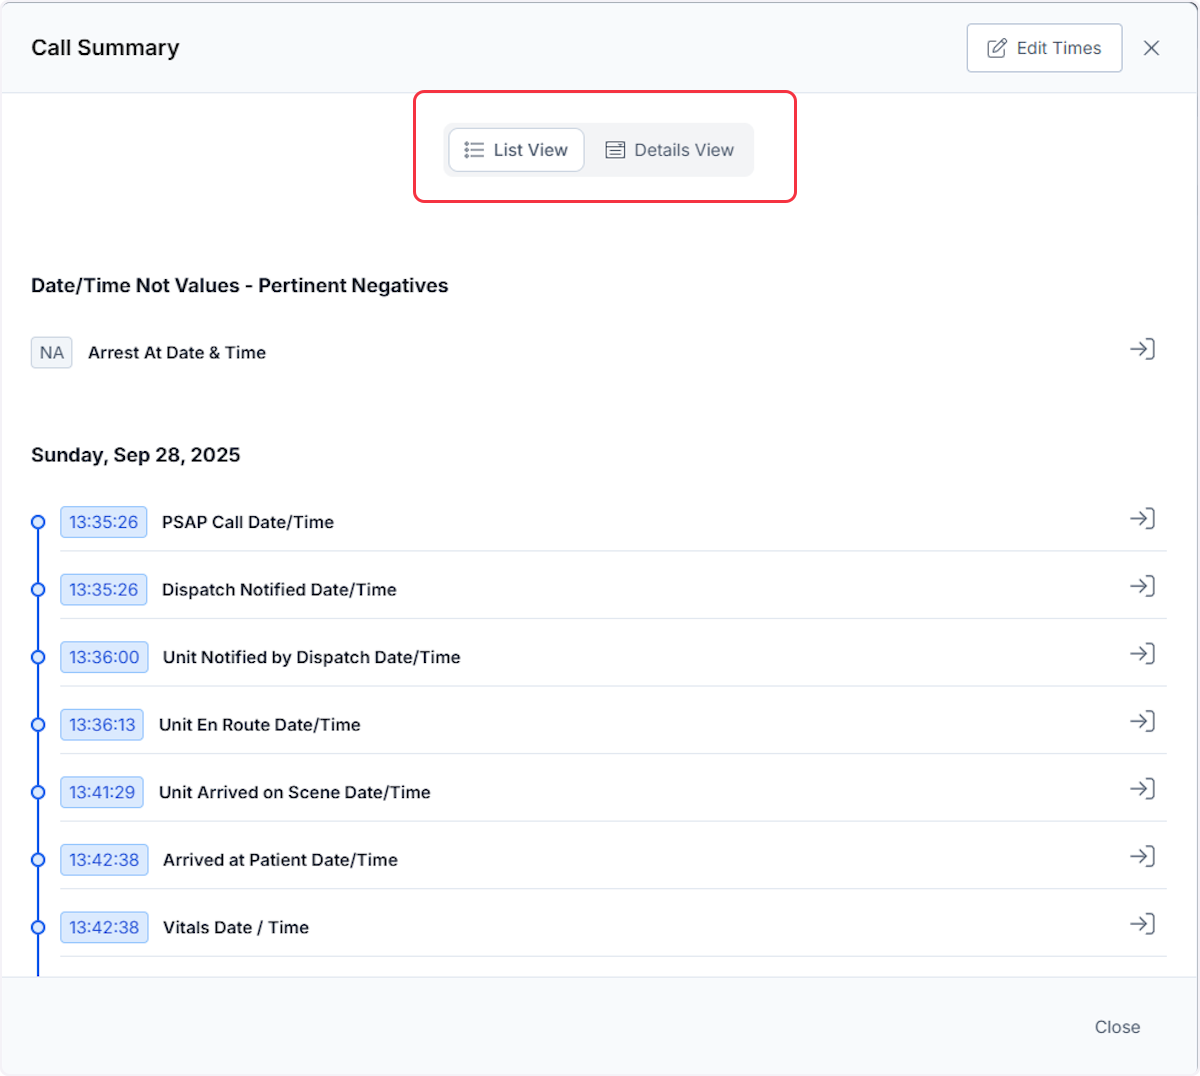This screenshot has height=1076, width=1200.
Task: Open Unit En Route Date/Time arrow icon
Action: (x=1142, y=721)
